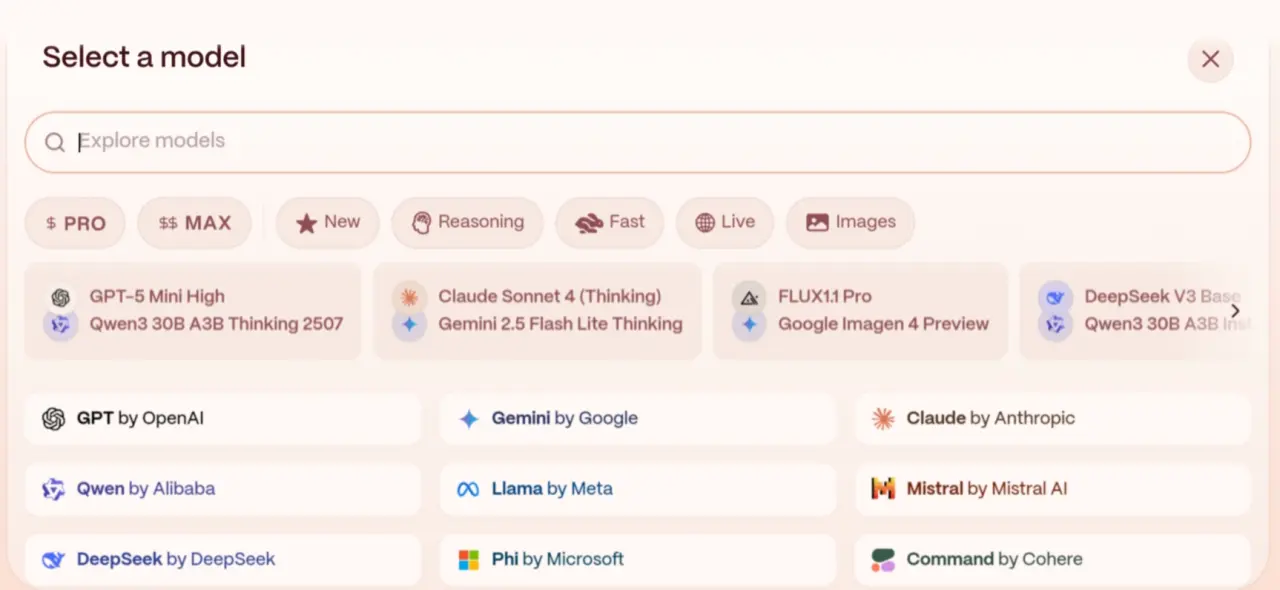Click FLUX icon beside FLUX1.1 Pro

click(x=749, y=297)
